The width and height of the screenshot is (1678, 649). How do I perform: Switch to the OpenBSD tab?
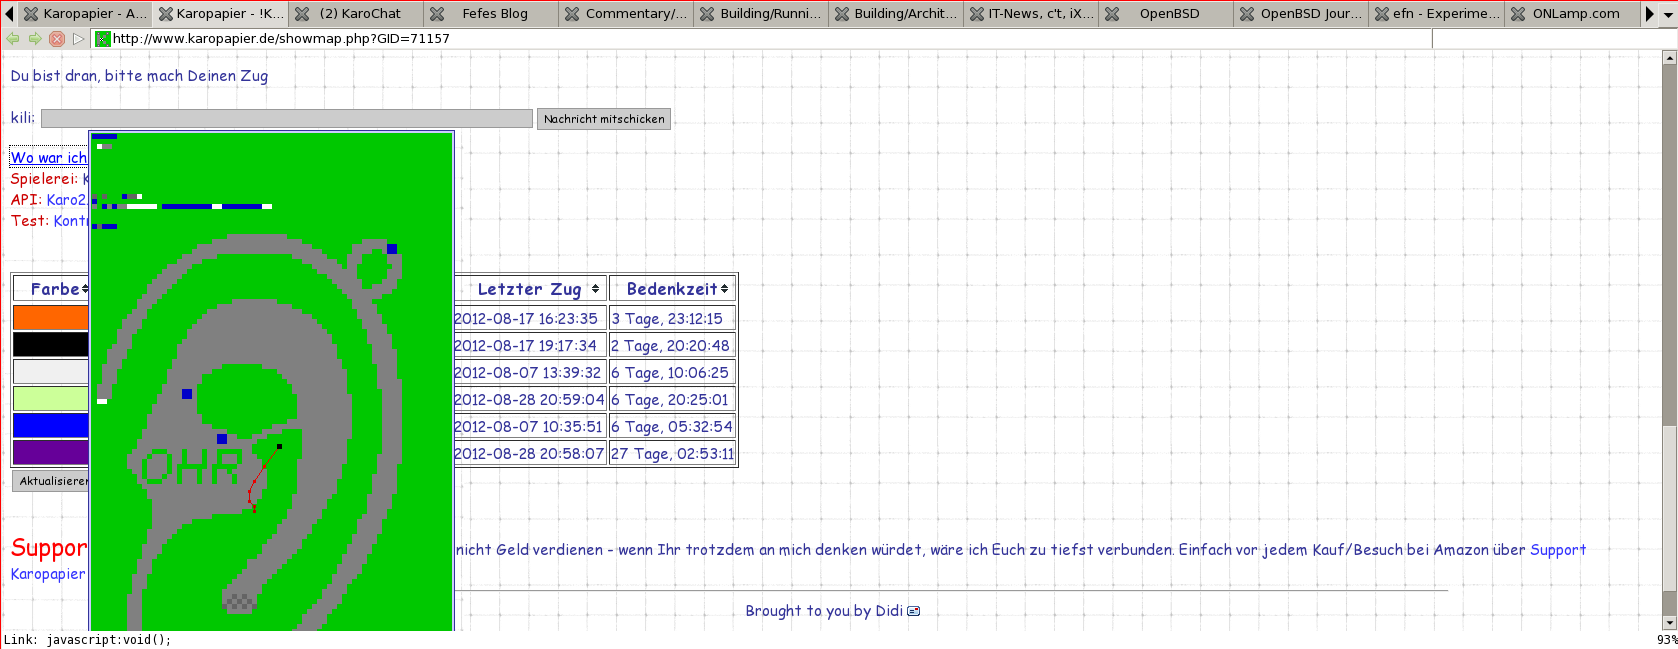(1168, 14)
